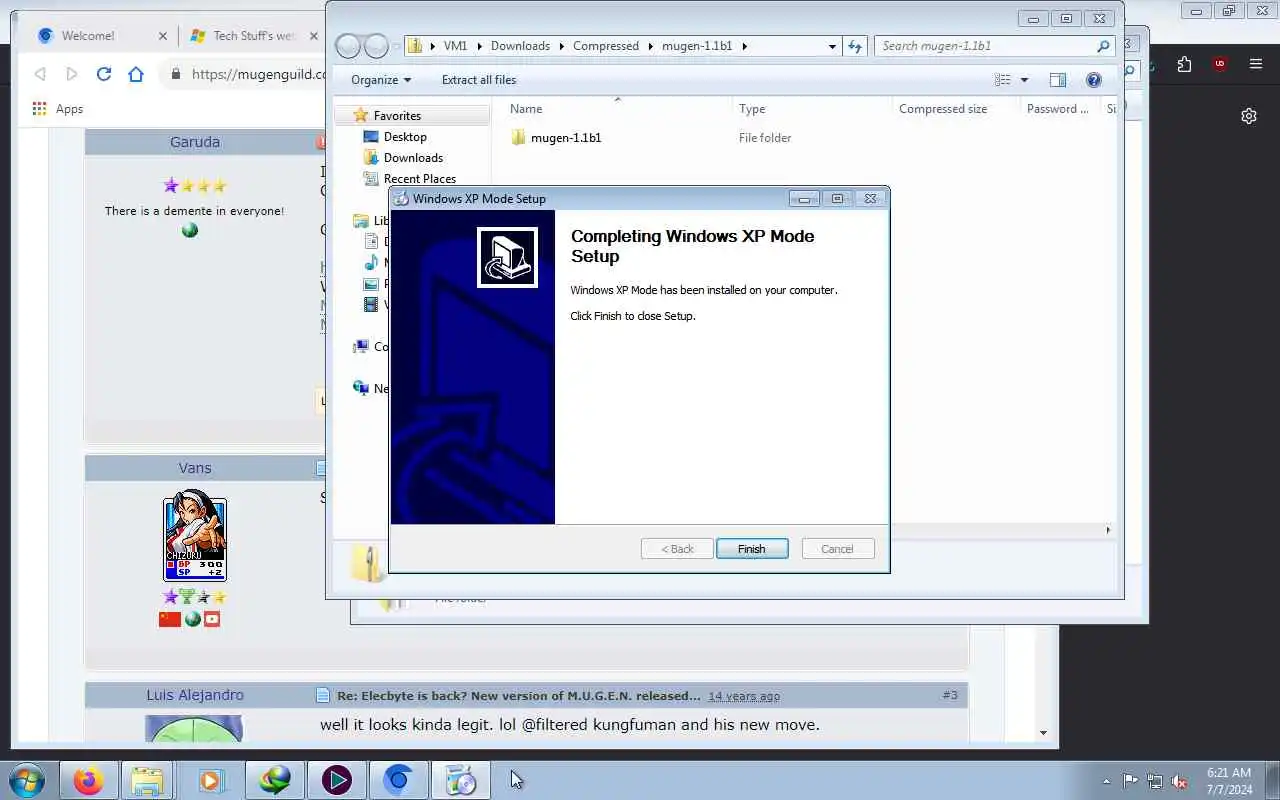Click the Explorer search box
Screen dimensions: 1280x800
[x=994, y=46]
